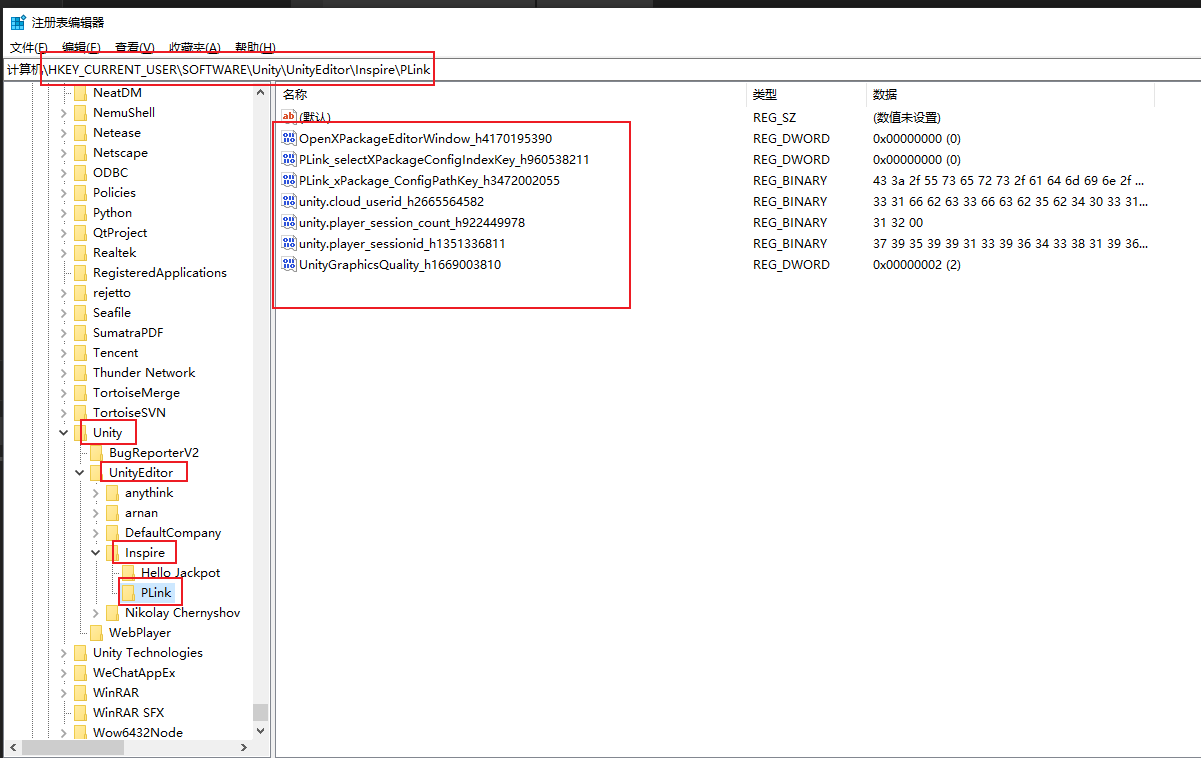Expand the Wow6432Node tree node
Viewport: 1201px width, 758px height.
click(x=64, y=733)
